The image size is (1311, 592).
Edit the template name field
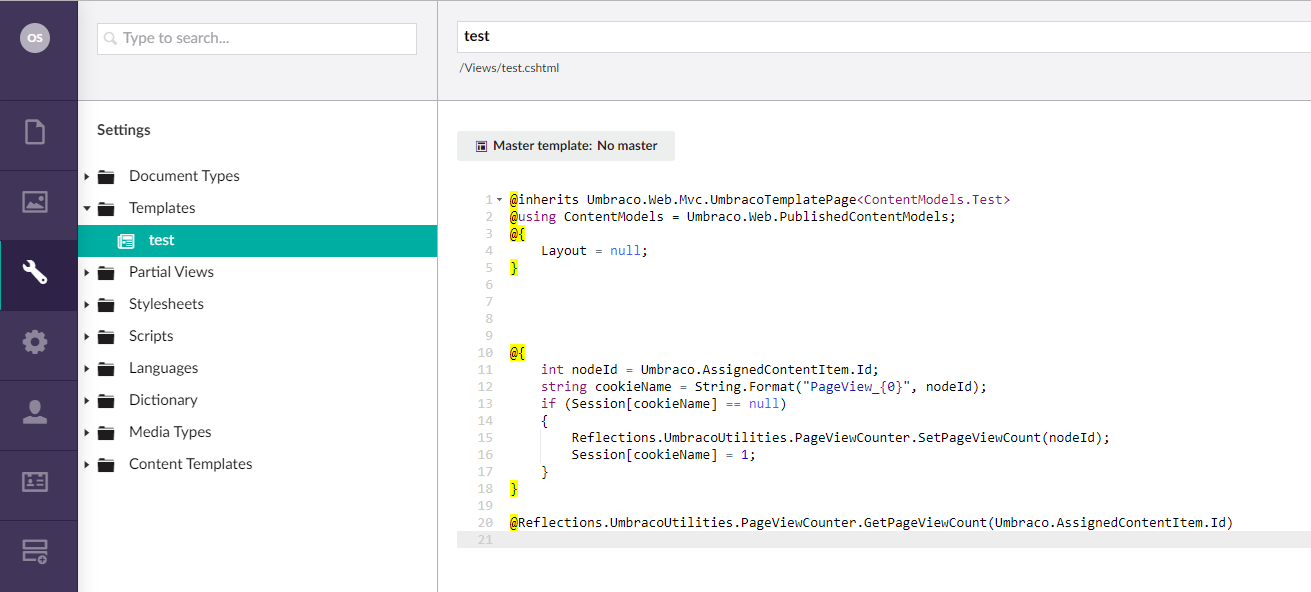point(884,36)
